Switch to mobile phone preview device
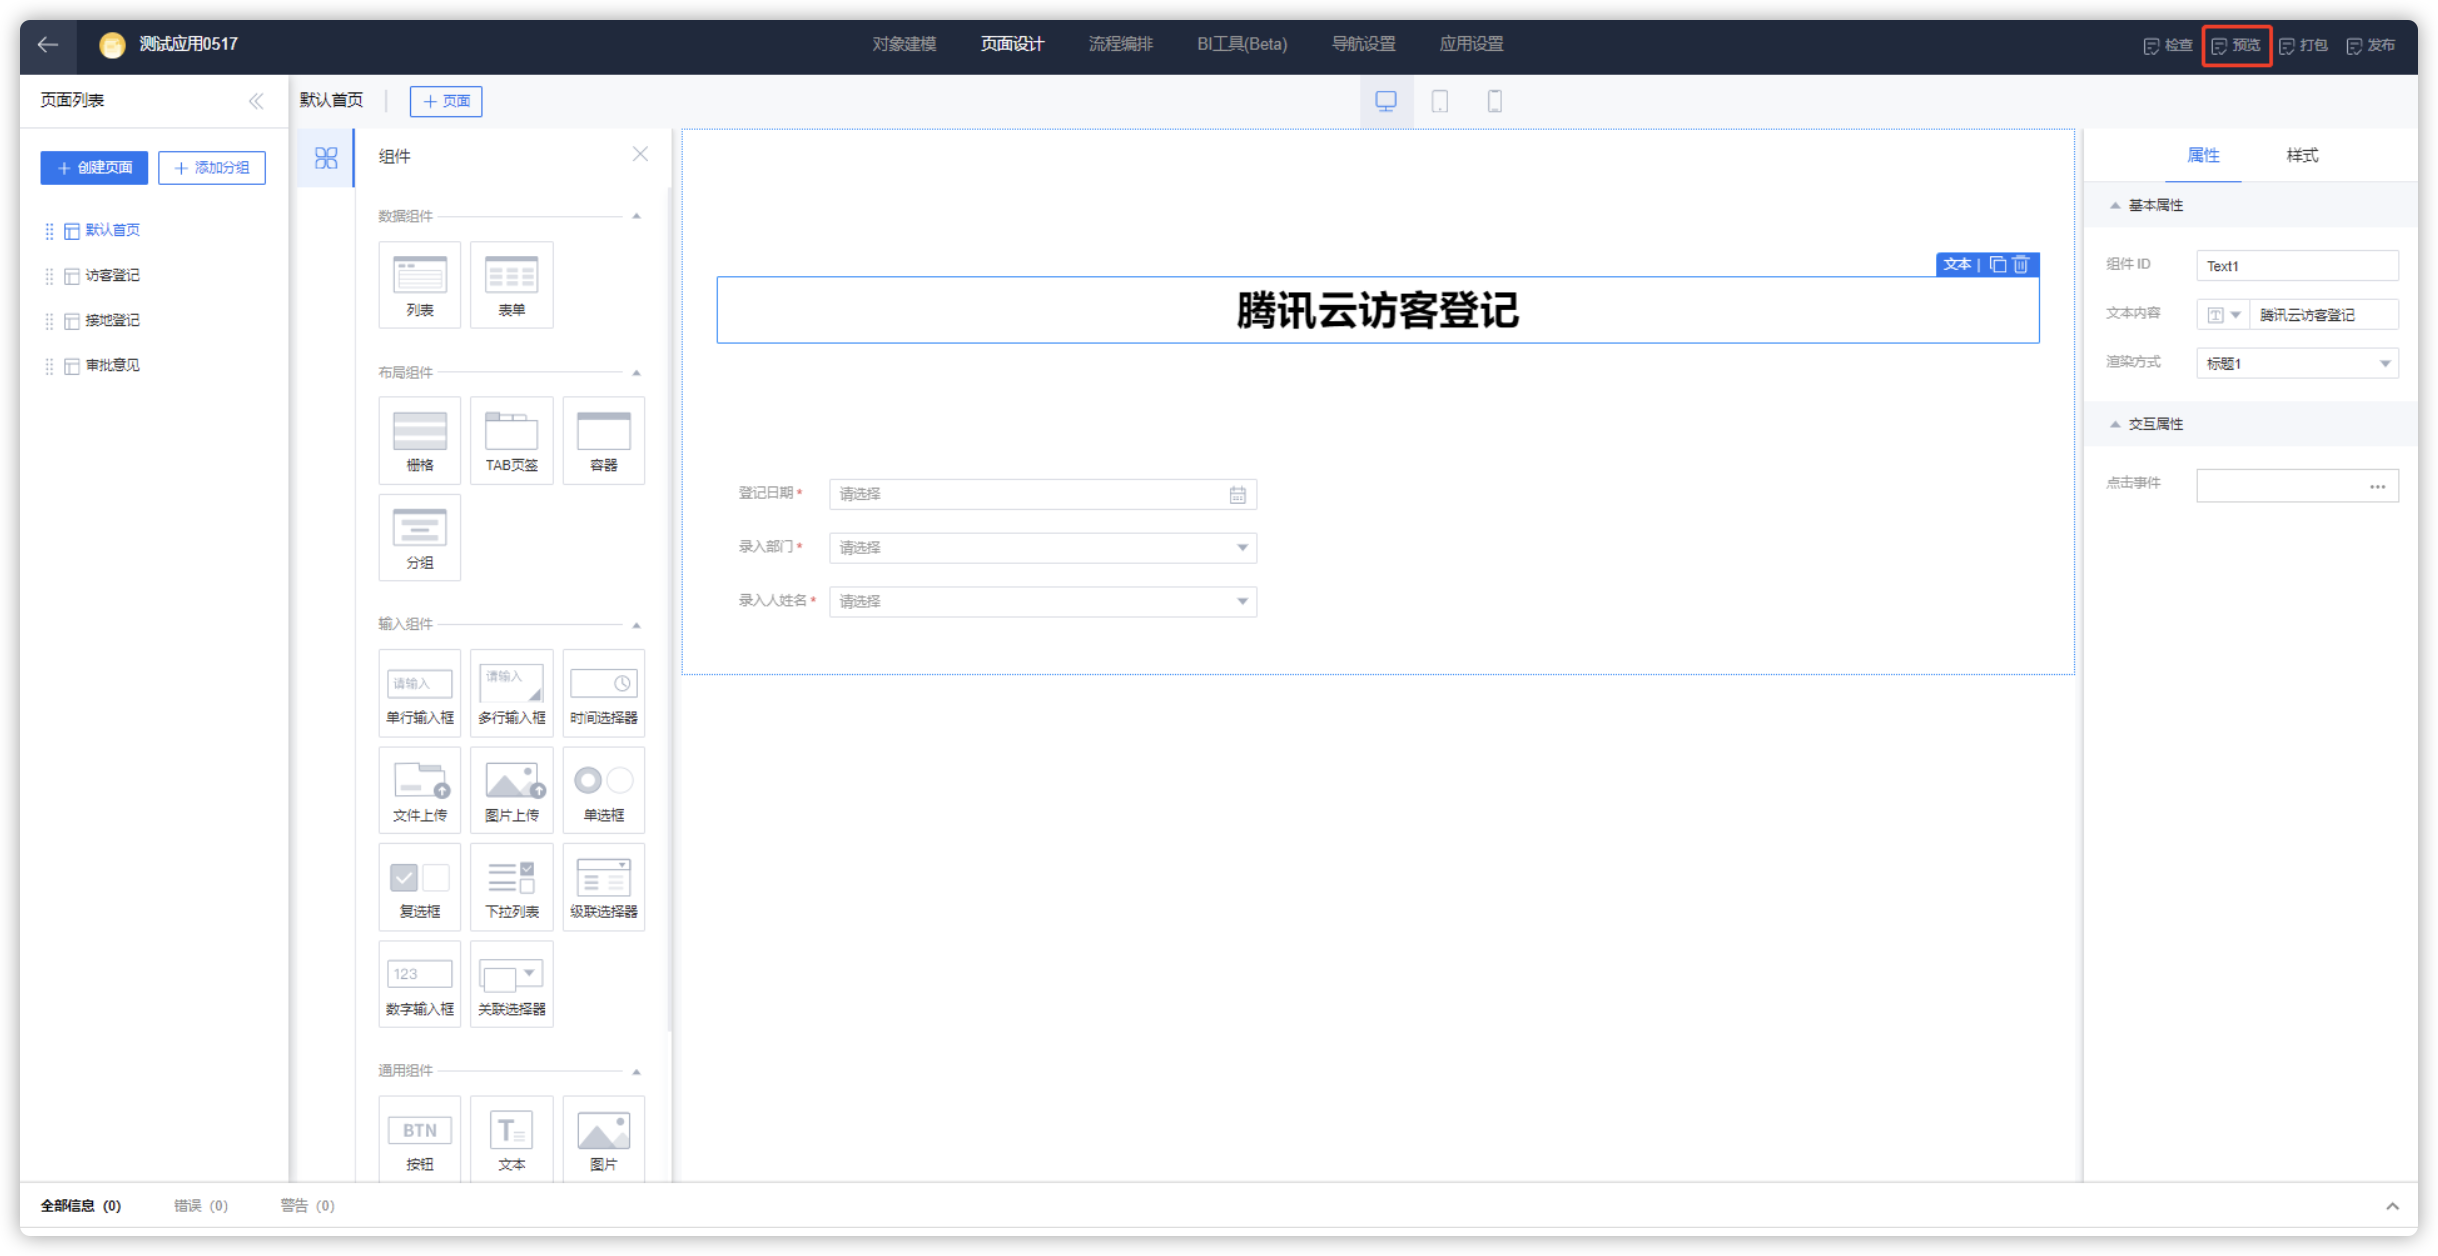The image size is (2438, 1256). [1494, 101]
